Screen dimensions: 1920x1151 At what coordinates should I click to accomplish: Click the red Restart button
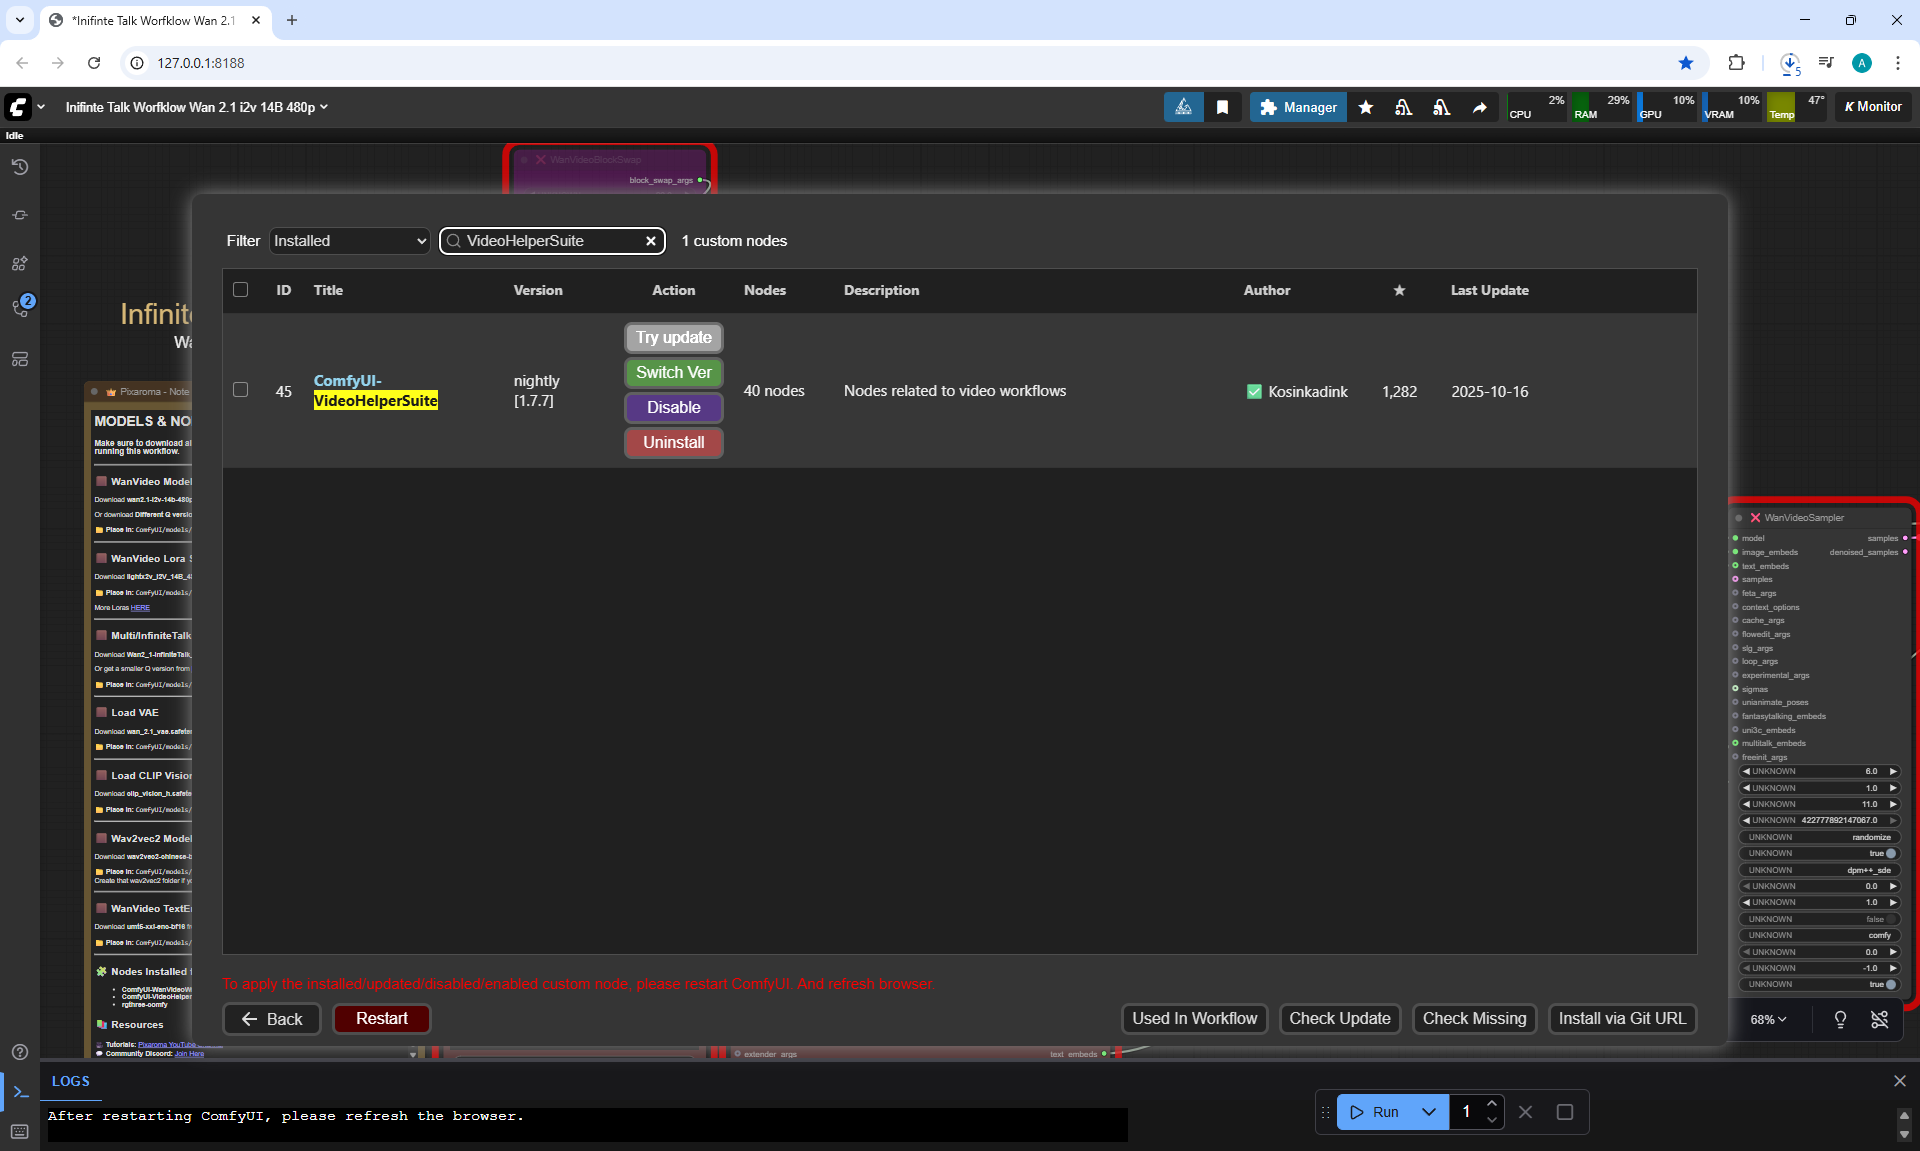tap(381, 1018)
